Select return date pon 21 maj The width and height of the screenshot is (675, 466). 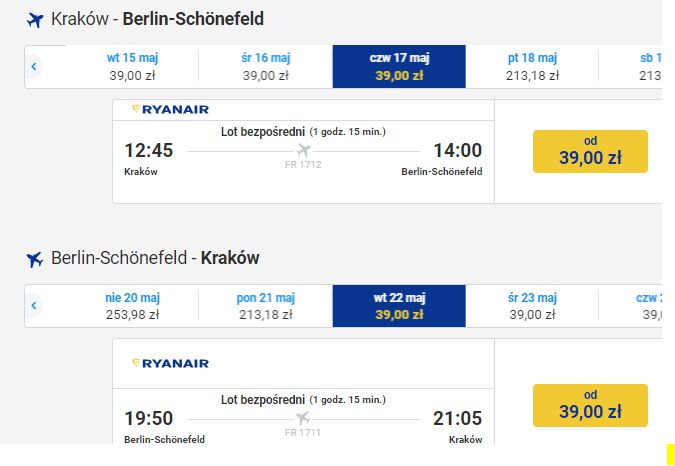[x=266, y=306]
